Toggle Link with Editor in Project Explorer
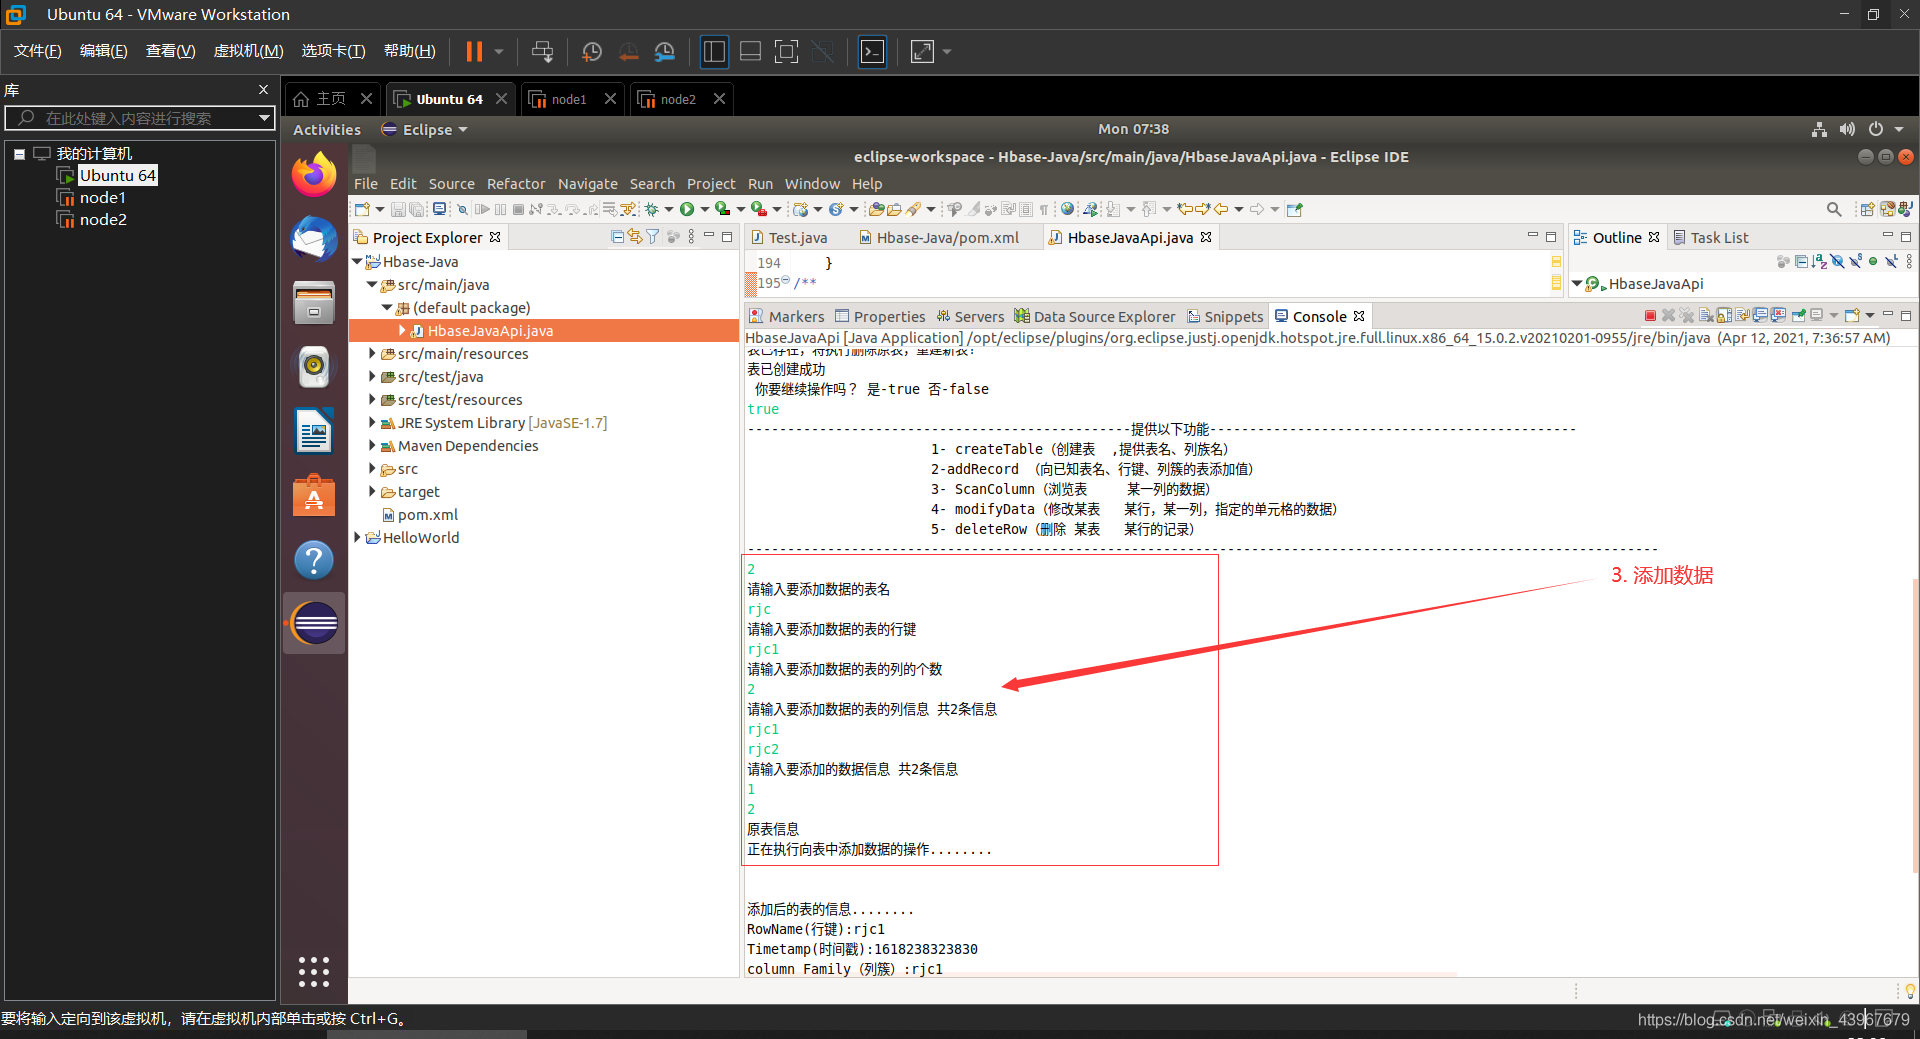 (635, 237)
